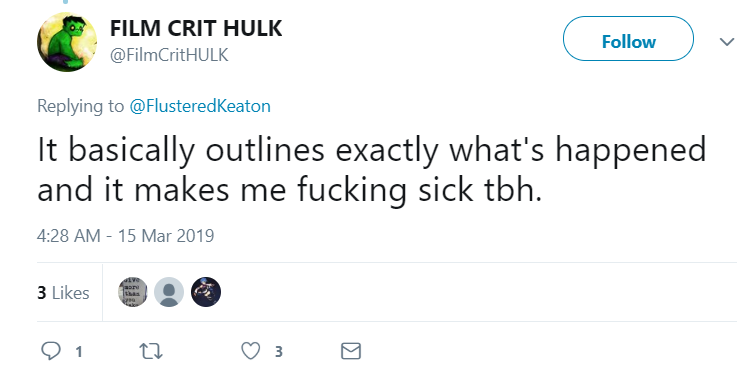753x371 pixels.
Task: Open the default grey silhouette liker avatar
Action: point(169,292)
